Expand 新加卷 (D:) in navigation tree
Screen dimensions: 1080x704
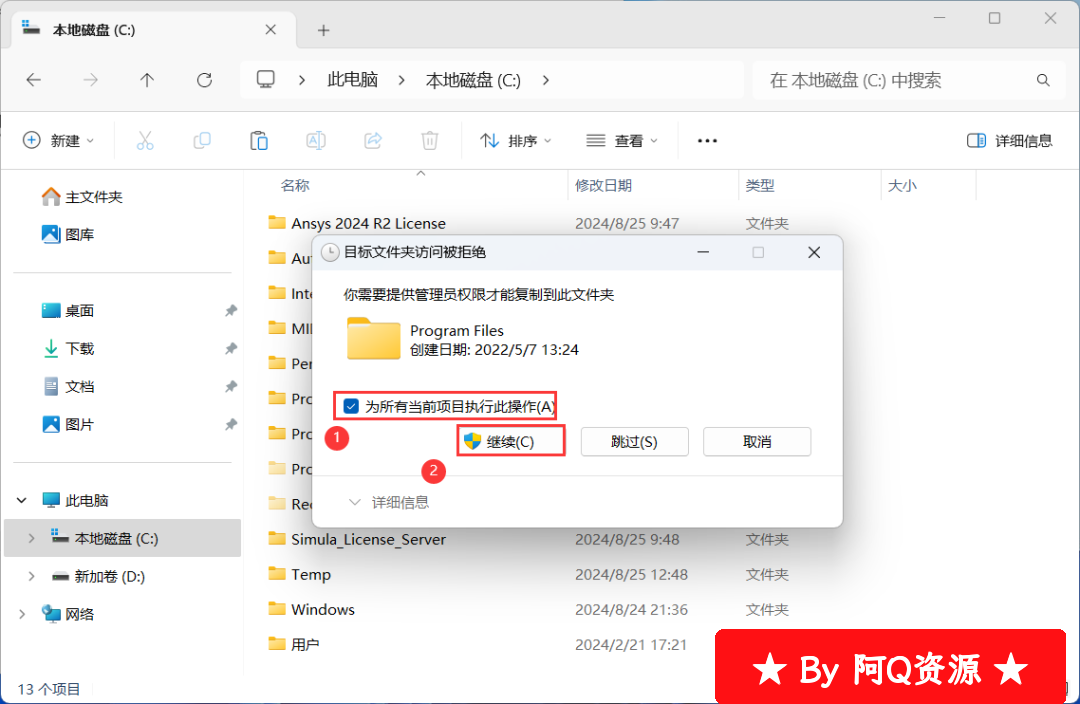coord(31,576)
